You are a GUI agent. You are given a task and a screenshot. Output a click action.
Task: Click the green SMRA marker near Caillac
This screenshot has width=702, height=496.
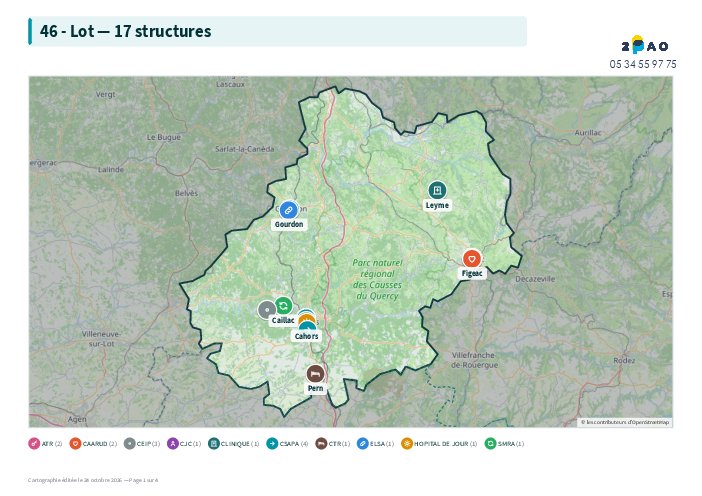click(283, 306)
